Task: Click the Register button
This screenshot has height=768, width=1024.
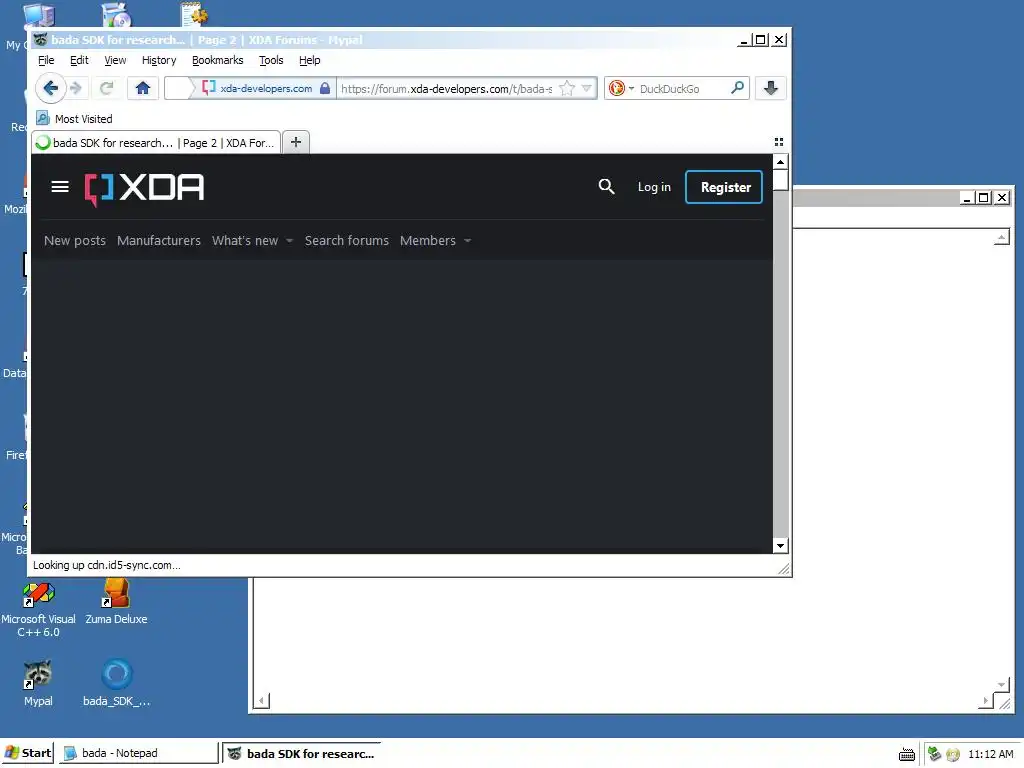Action: click(x=724, y=187)
